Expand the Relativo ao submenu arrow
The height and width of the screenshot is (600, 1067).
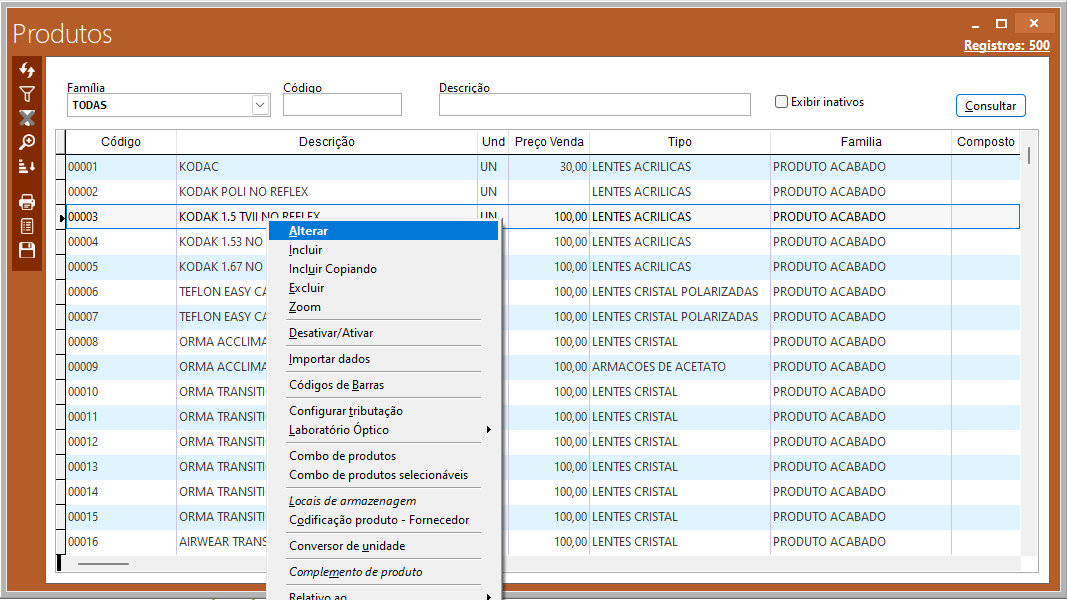pos(489,596)
